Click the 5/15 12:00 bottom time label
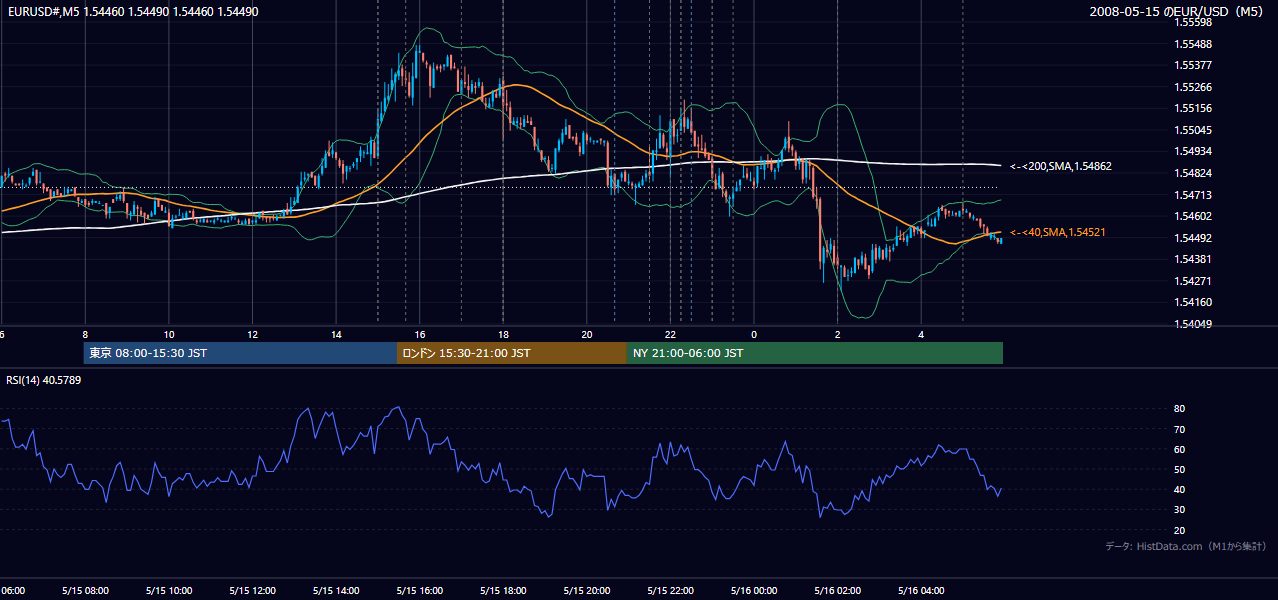 click(x=252, y=591)
